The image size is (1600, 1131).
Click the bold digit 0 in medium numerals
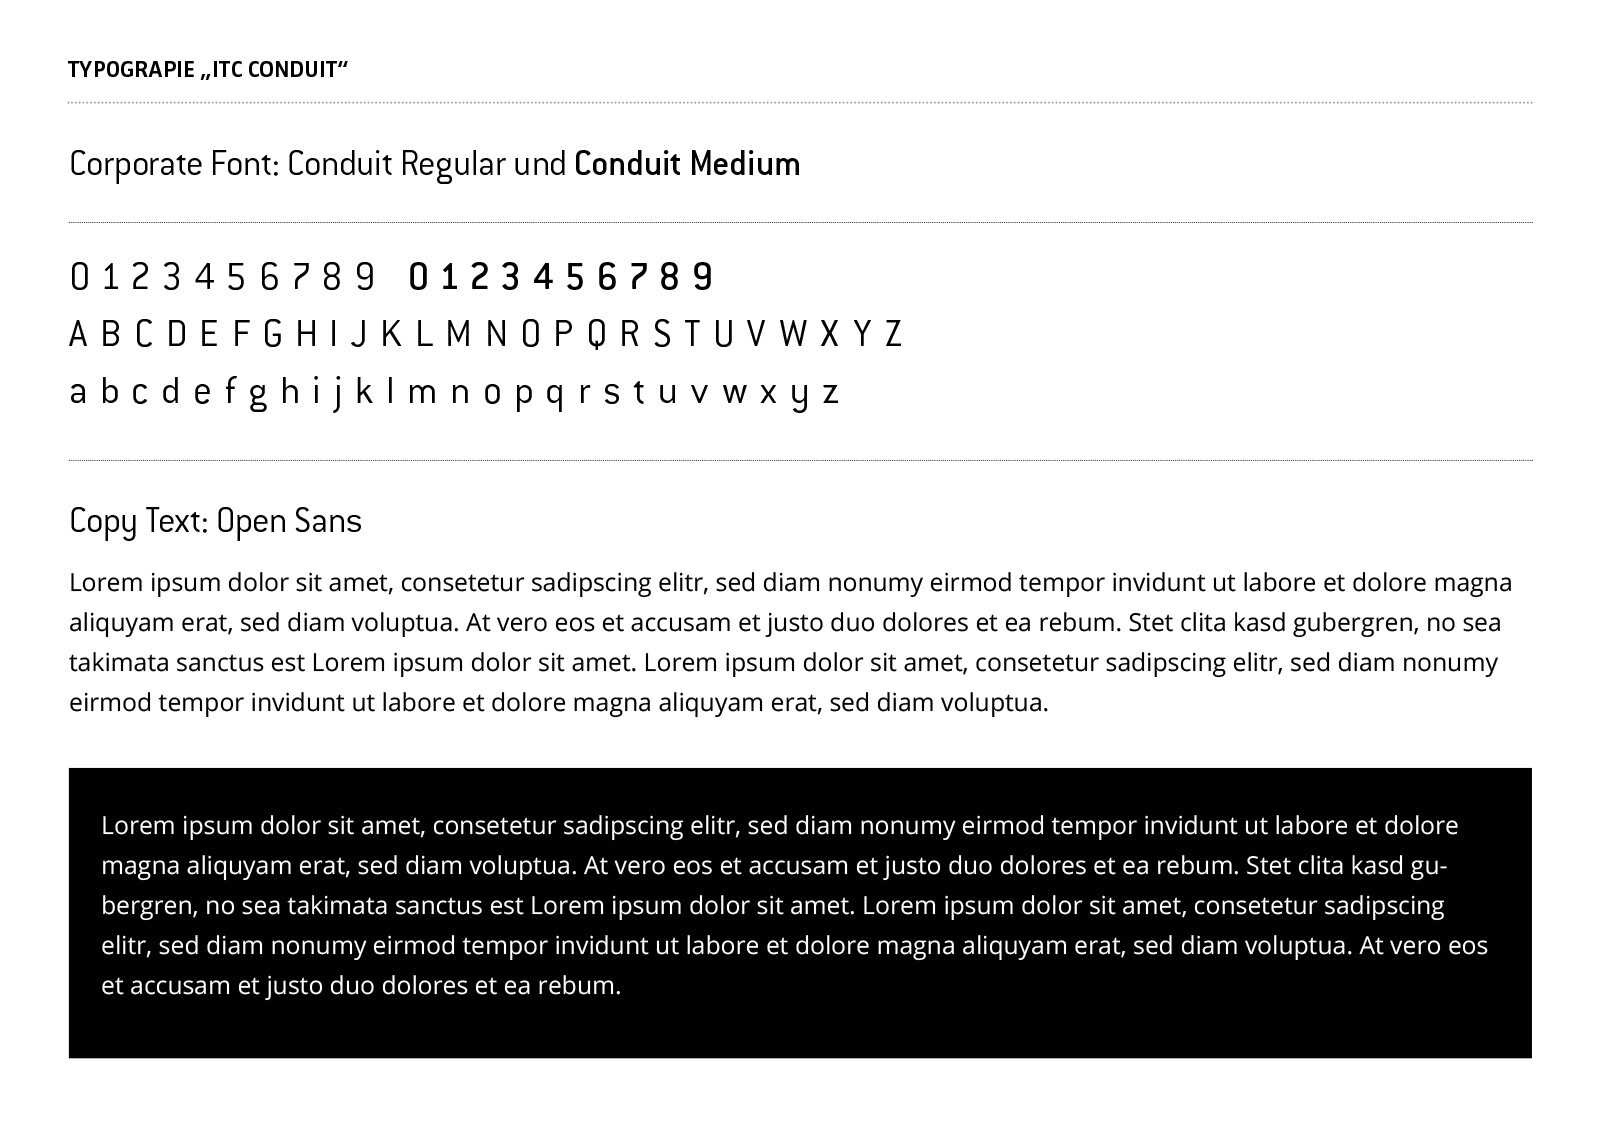point(418,276)
